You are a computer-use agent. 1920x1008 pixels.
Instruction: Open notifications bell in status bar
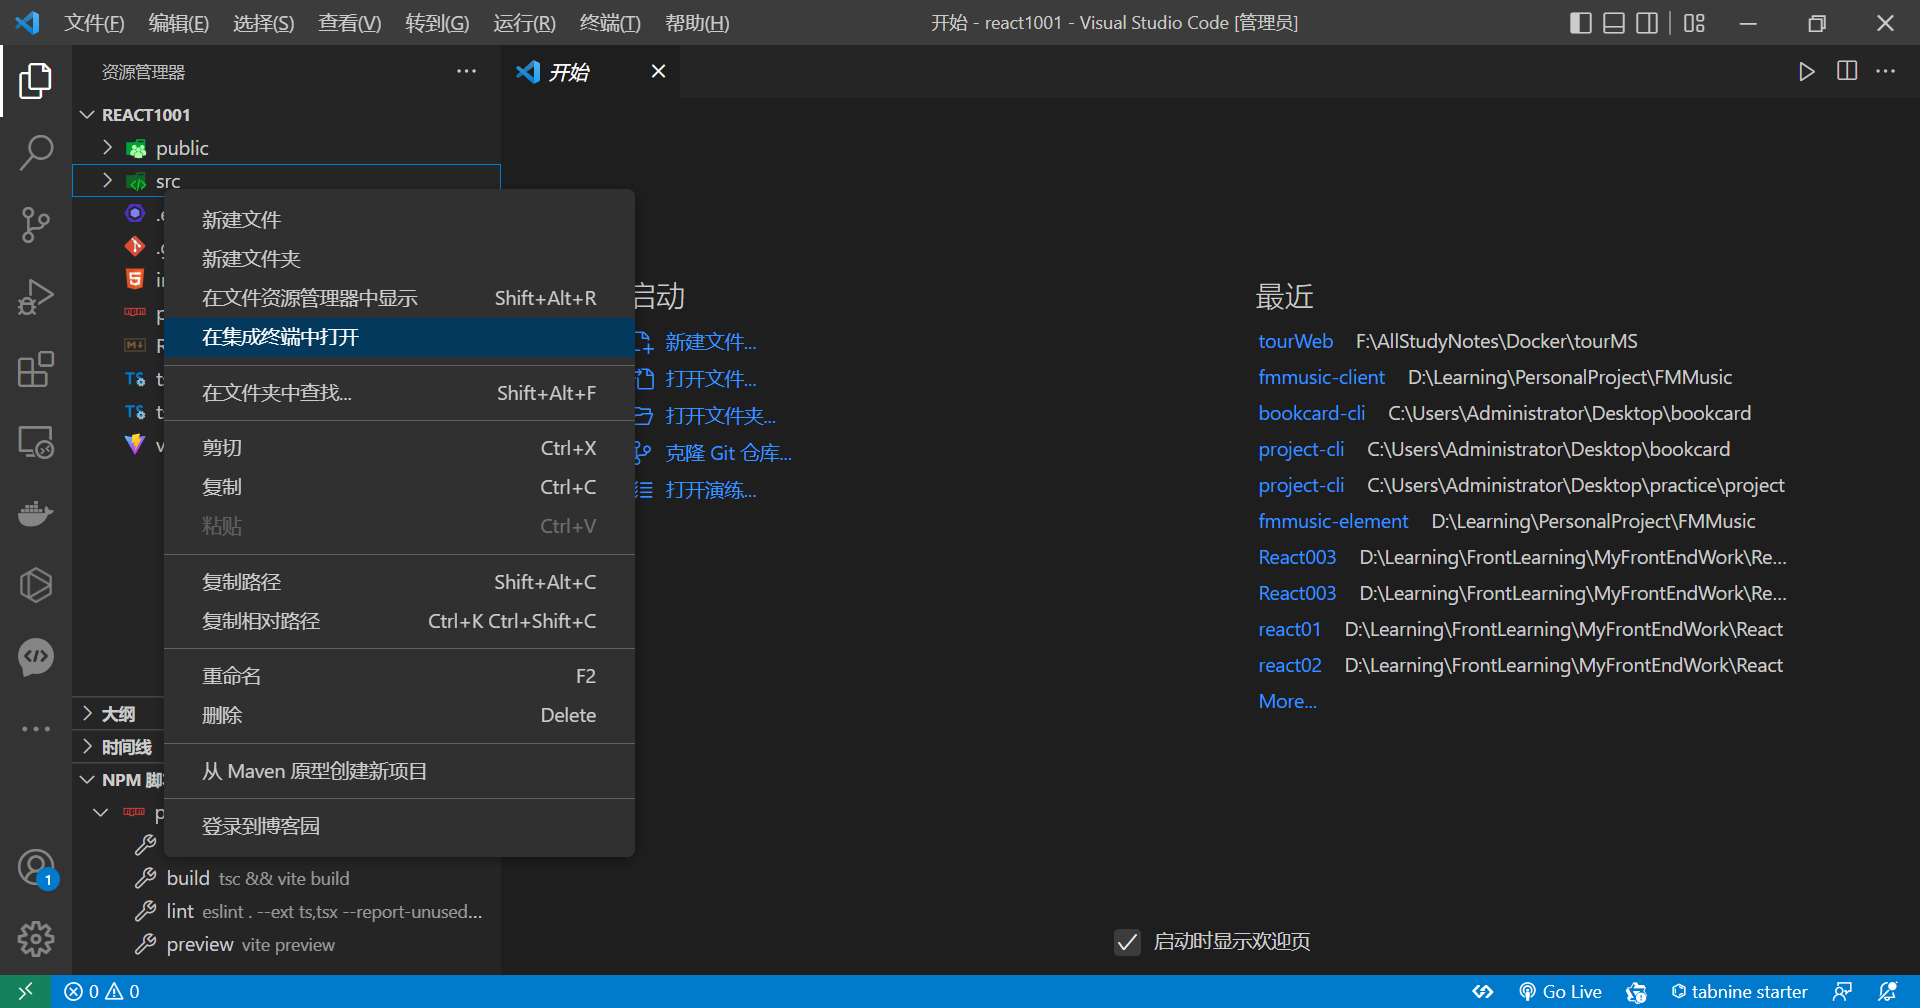1887,991
